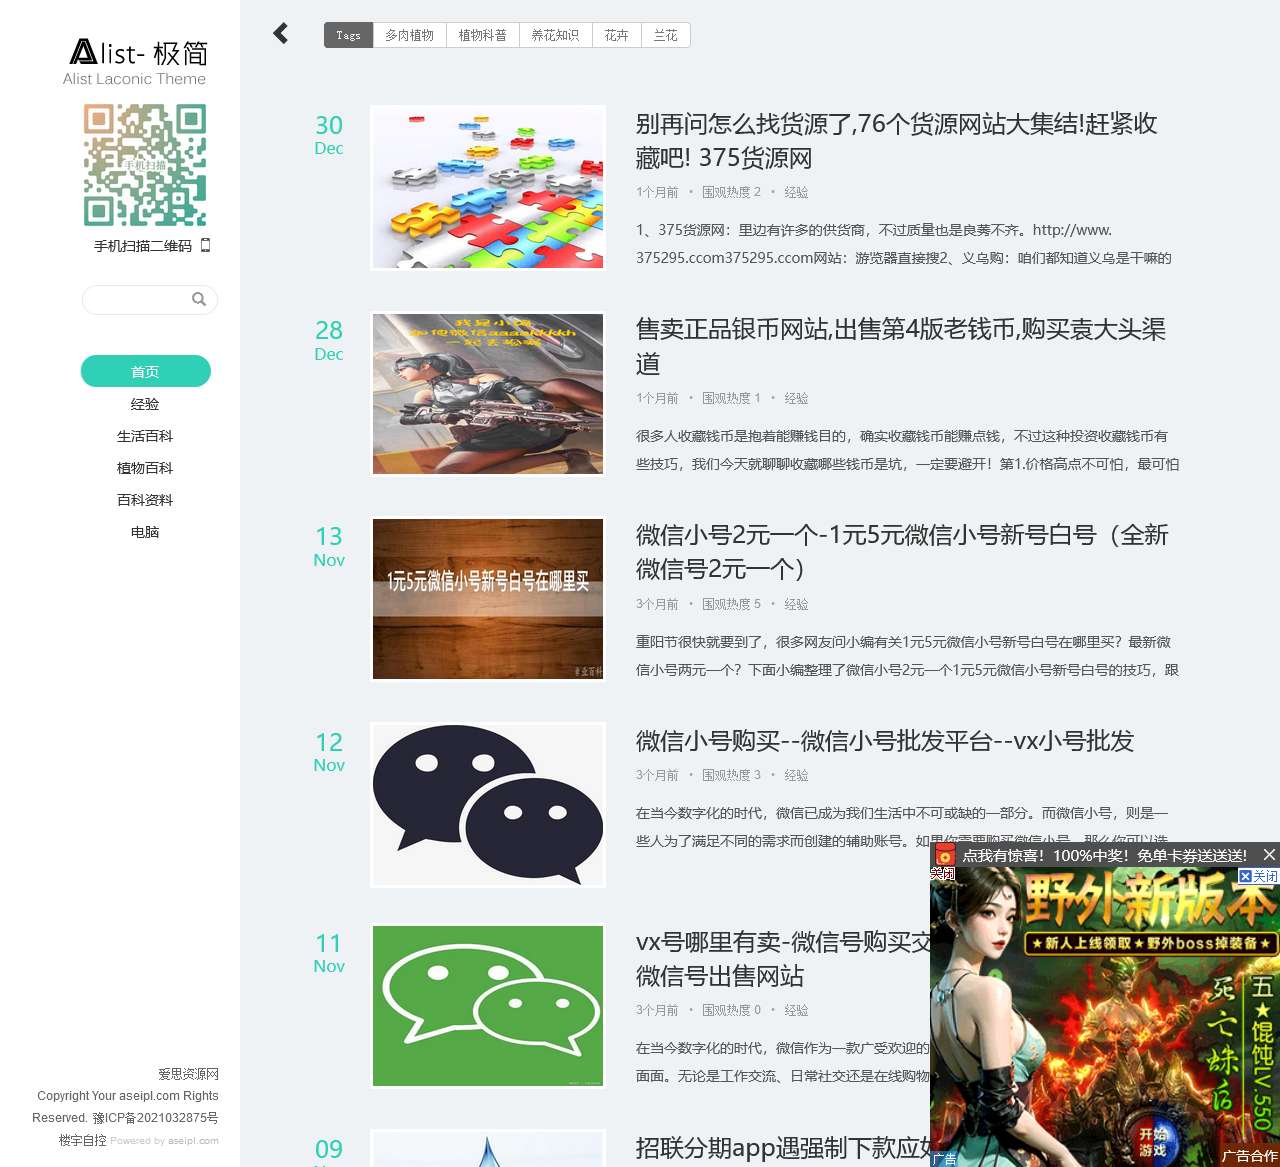Click the 点我有惊喜 ad banner text
Screen dimensions: 1280x1167
tap(1104, 855)
